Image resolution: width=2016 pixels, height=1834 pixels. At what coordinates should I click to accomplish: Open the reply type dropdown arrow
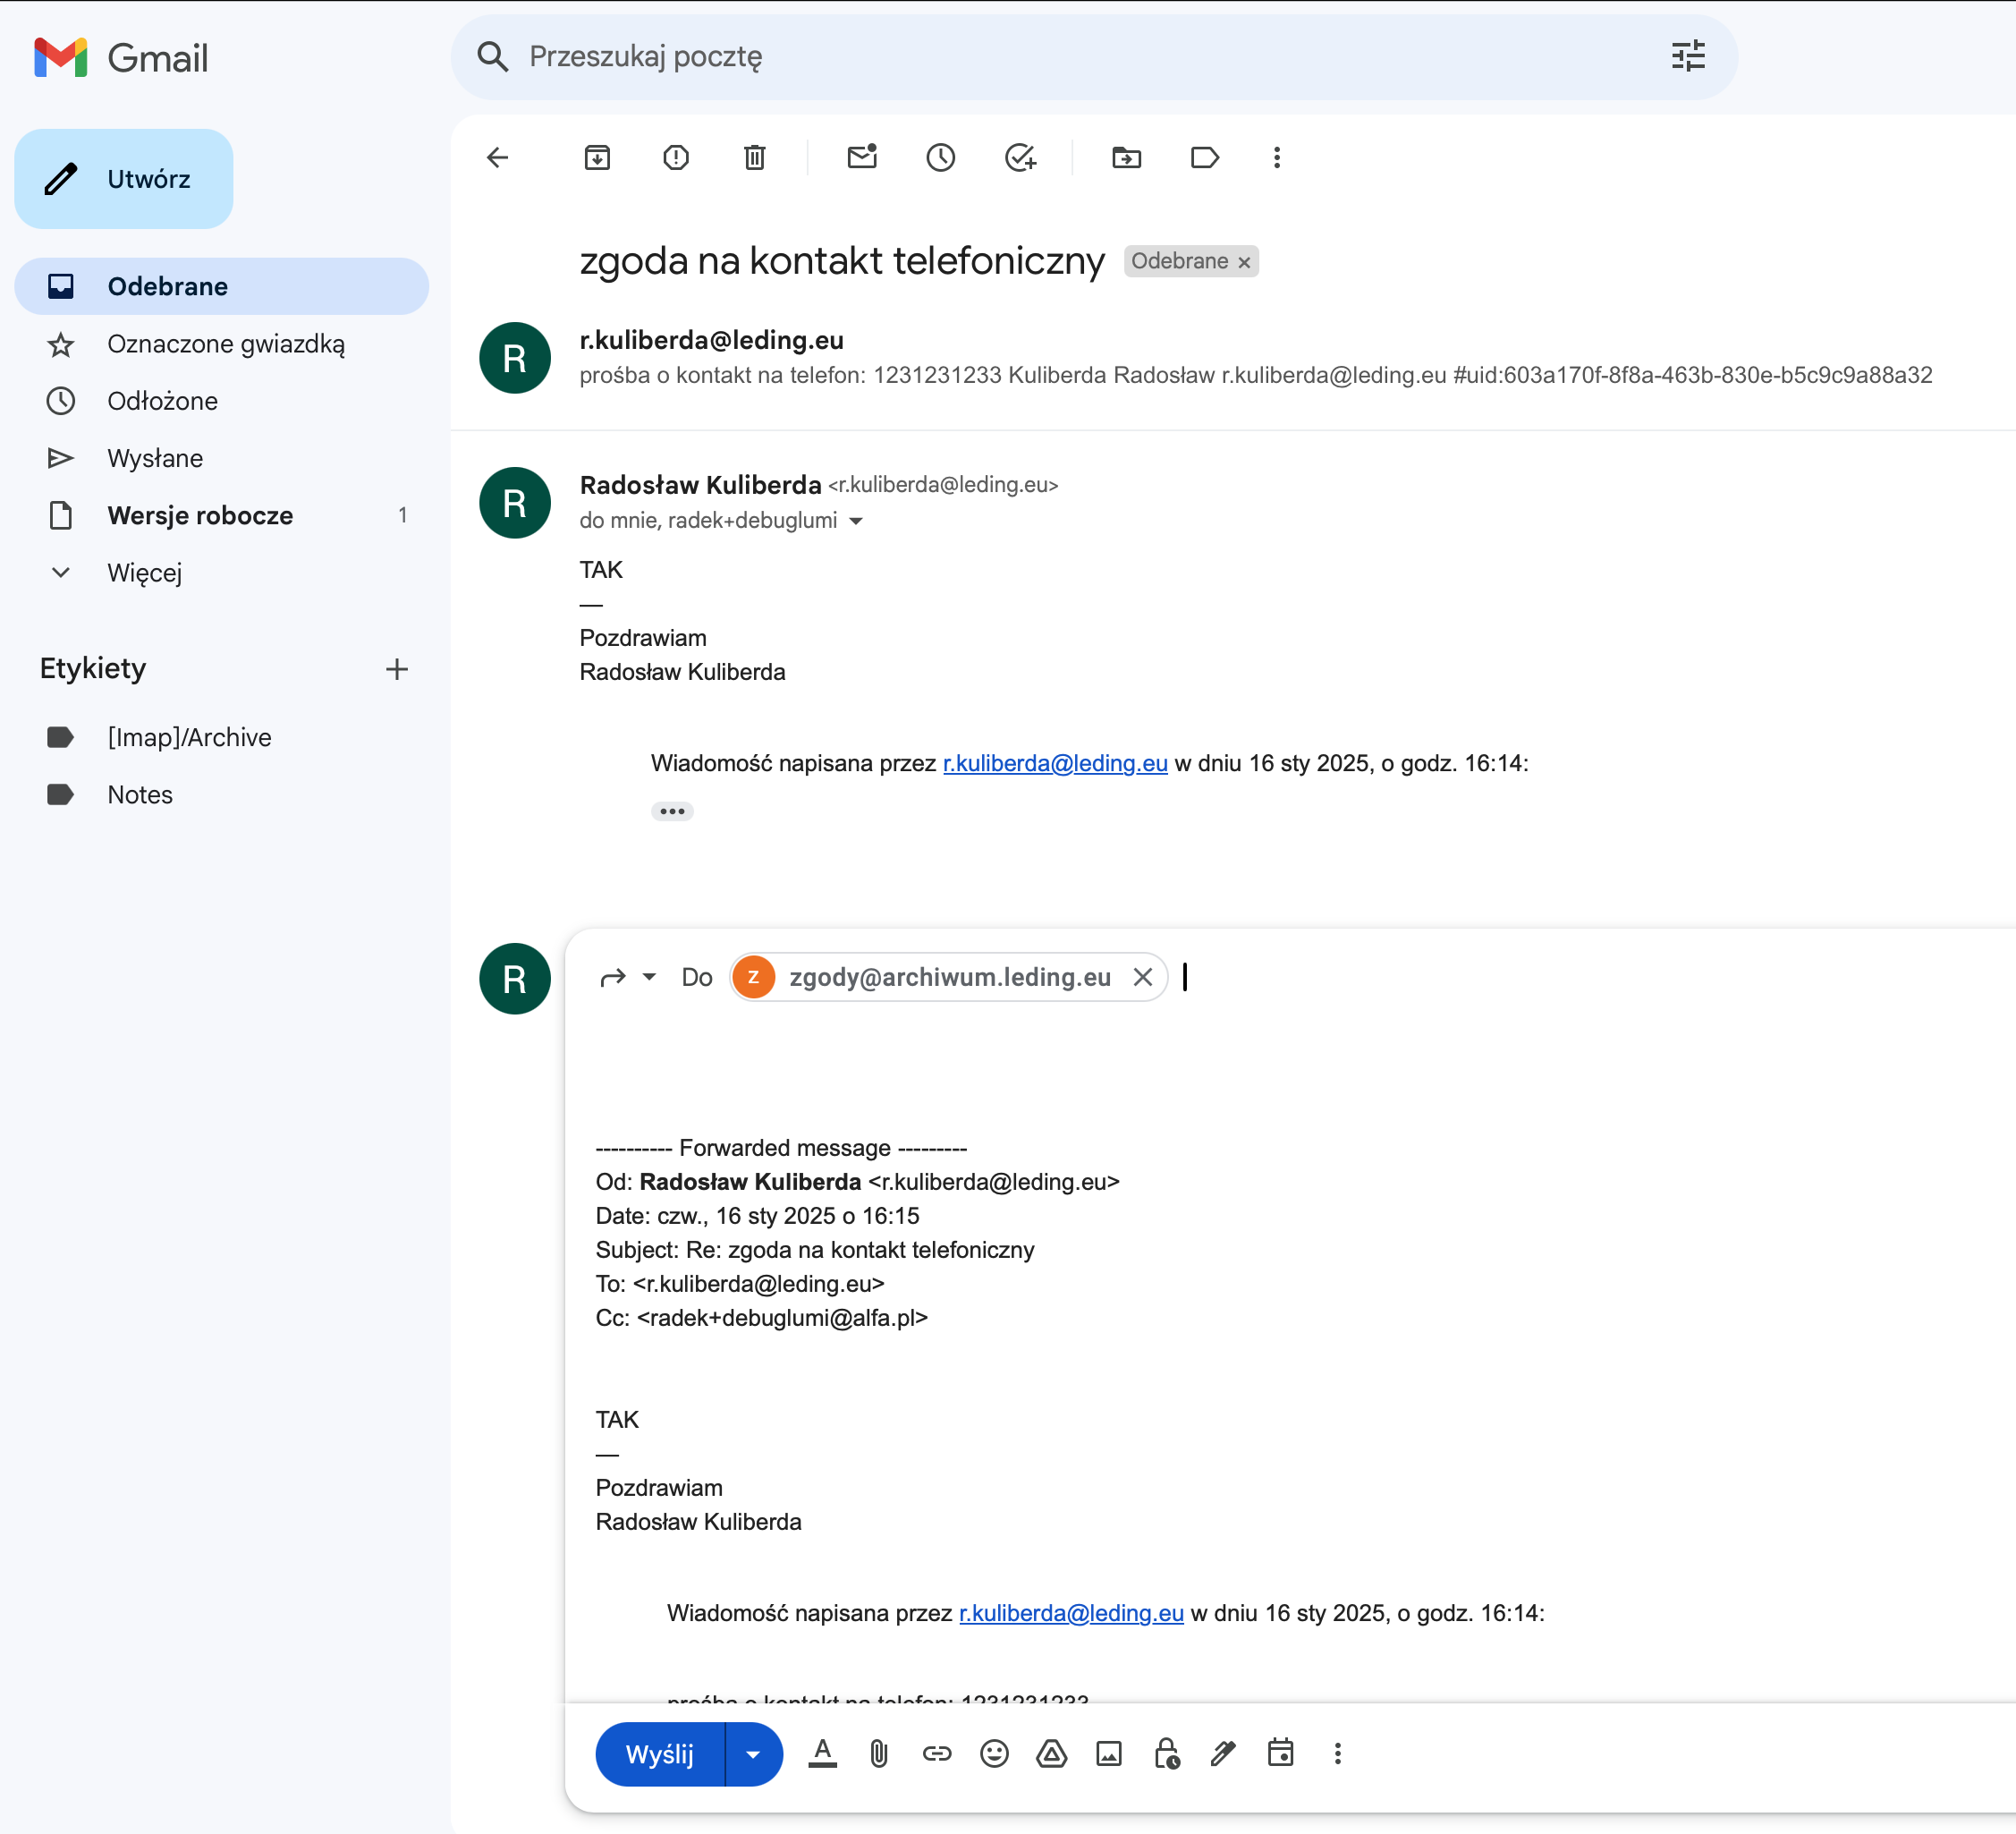(649, 977)
